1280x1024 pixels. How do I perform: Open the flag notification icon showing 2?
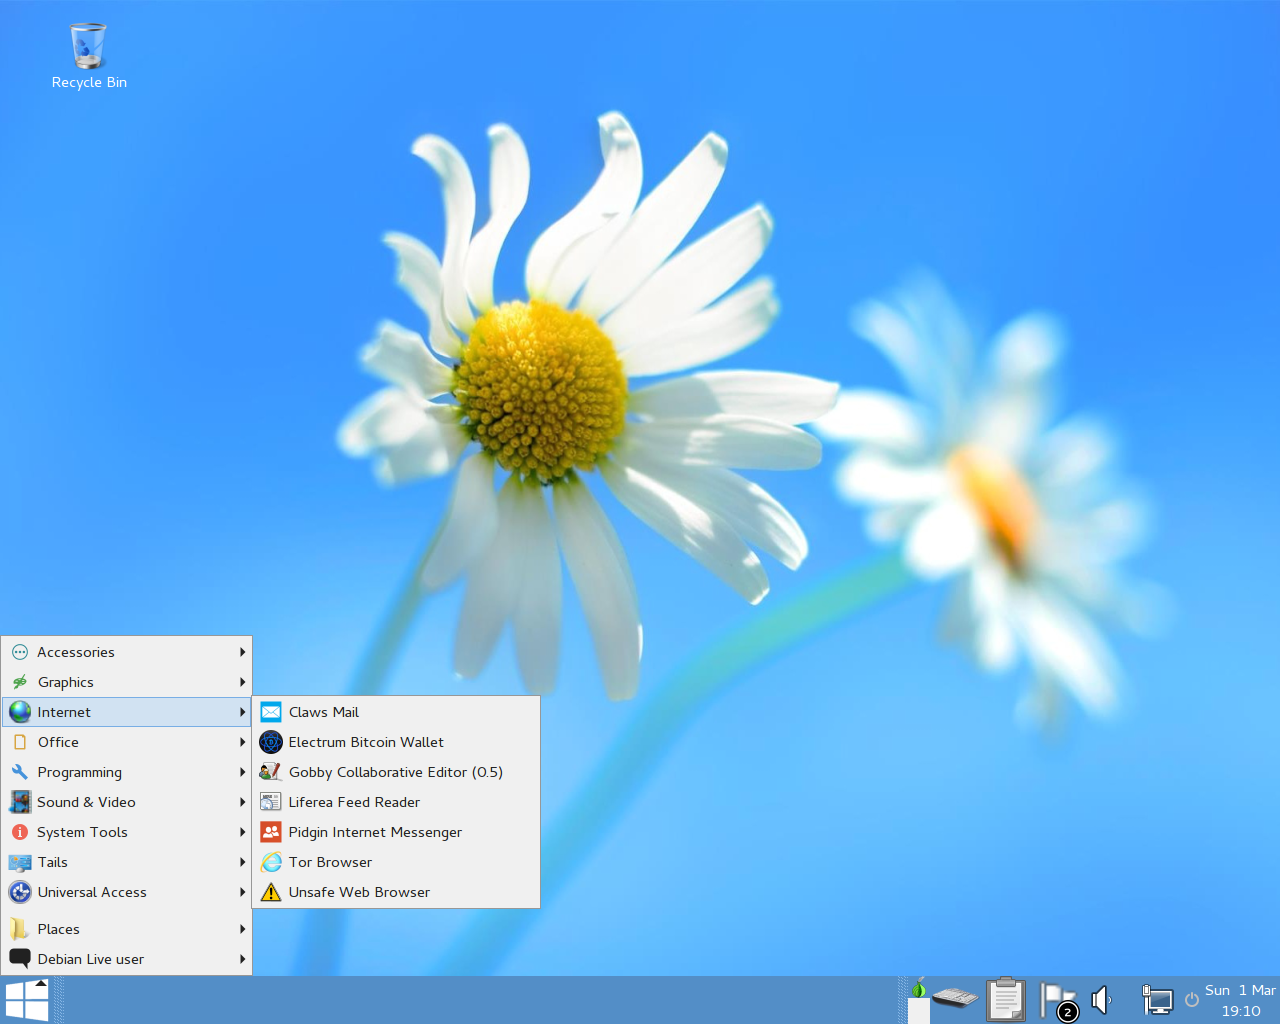coord(1057,1000)
